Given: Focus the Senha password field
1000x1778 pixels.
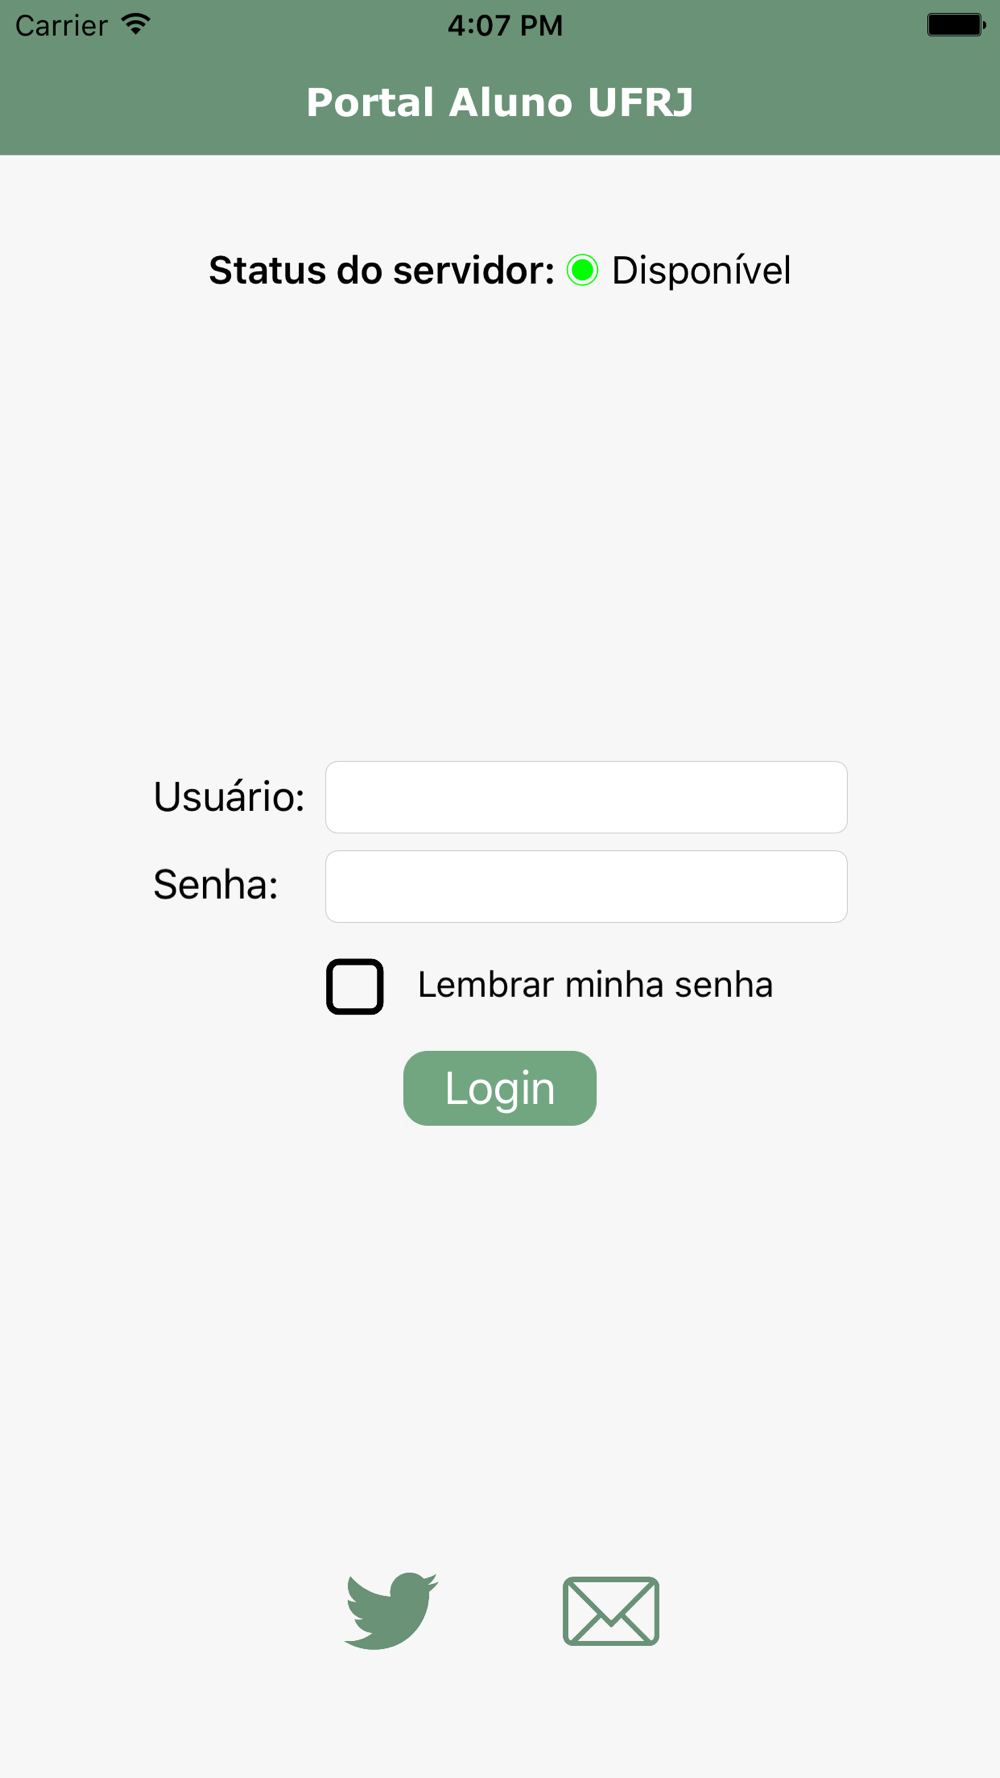Looking at the screenshot, I should click(586, 886).
